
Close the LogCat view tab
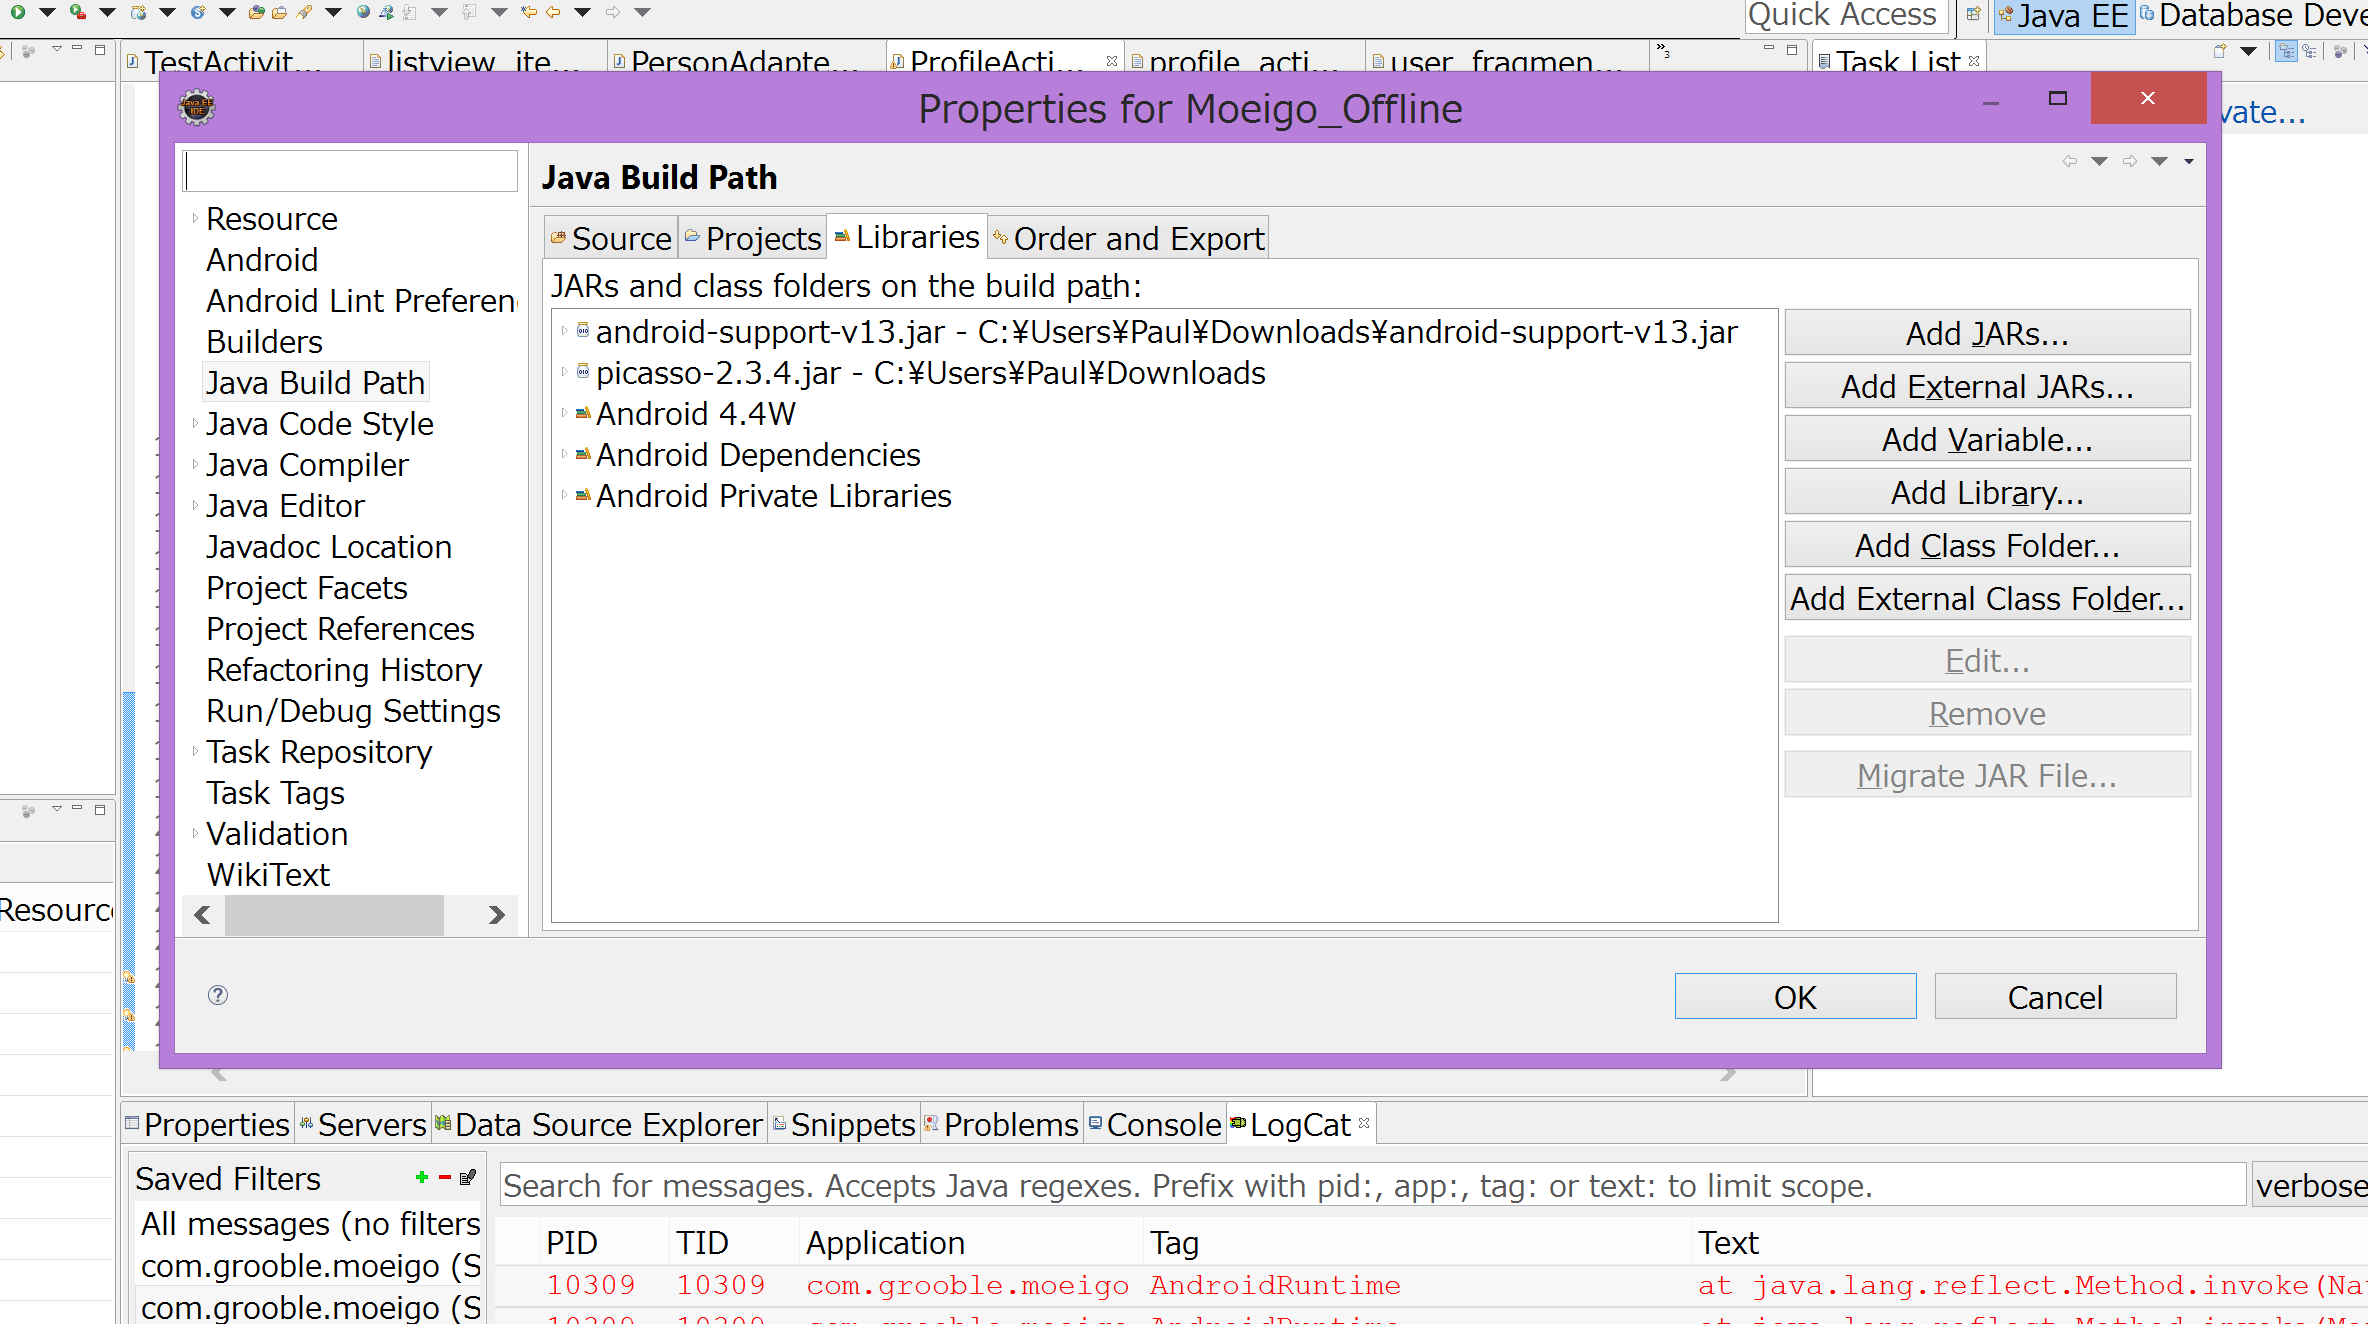(x=1364, y=1123)
